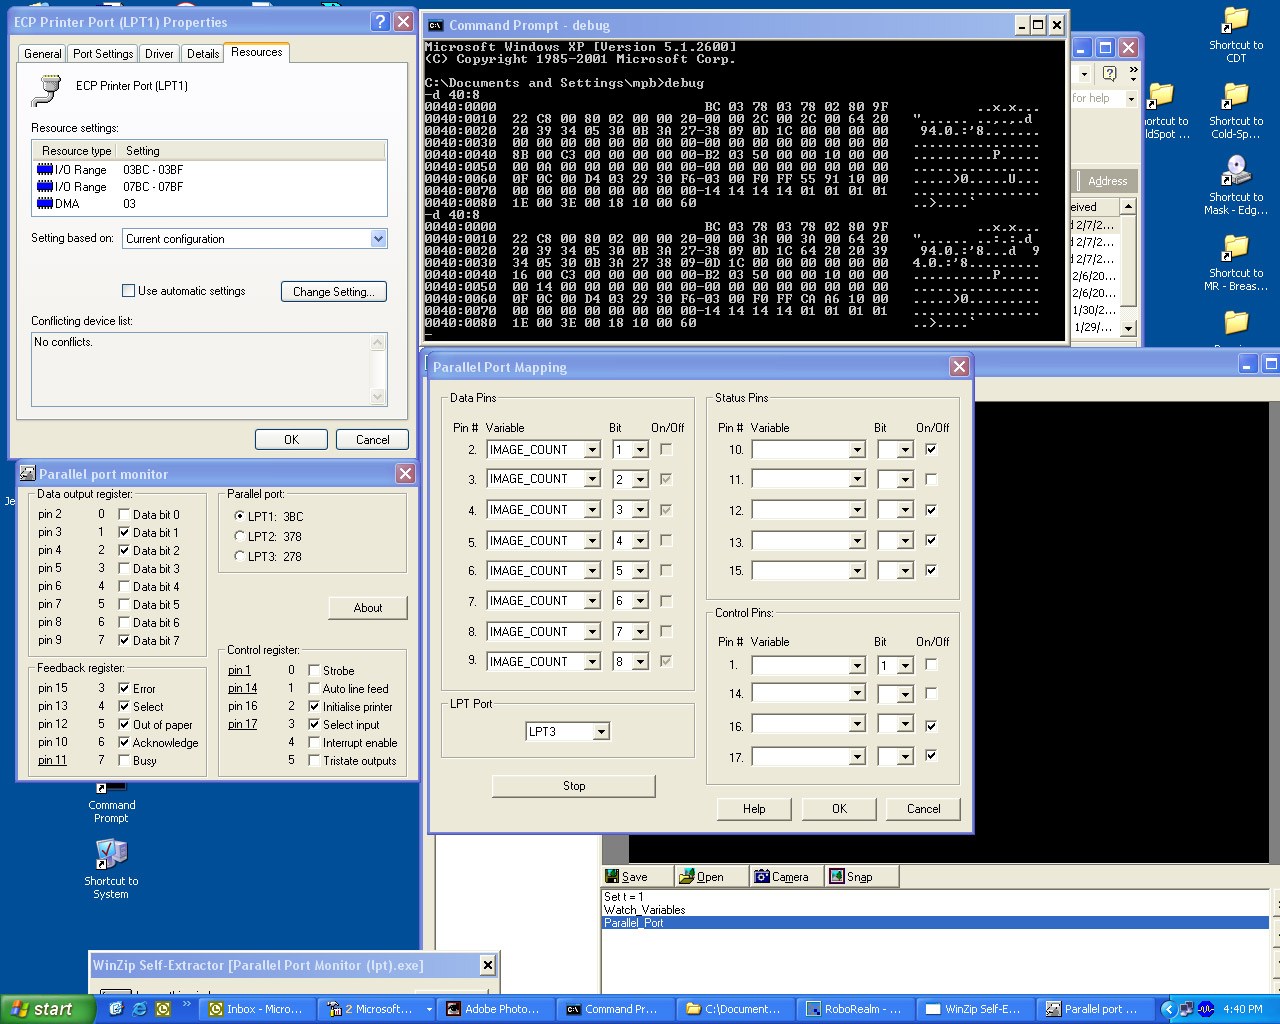Image resolution: width=1280 pixels, height=1024 pixels.
Task: Click the Camera toolbar button
Action: [781, 877]
